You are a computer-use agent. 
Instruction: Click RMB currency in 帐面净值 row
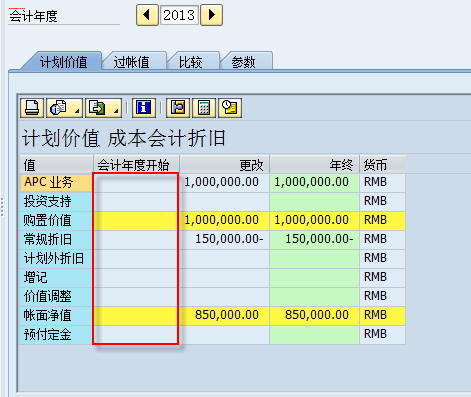(x=383, y=315)
